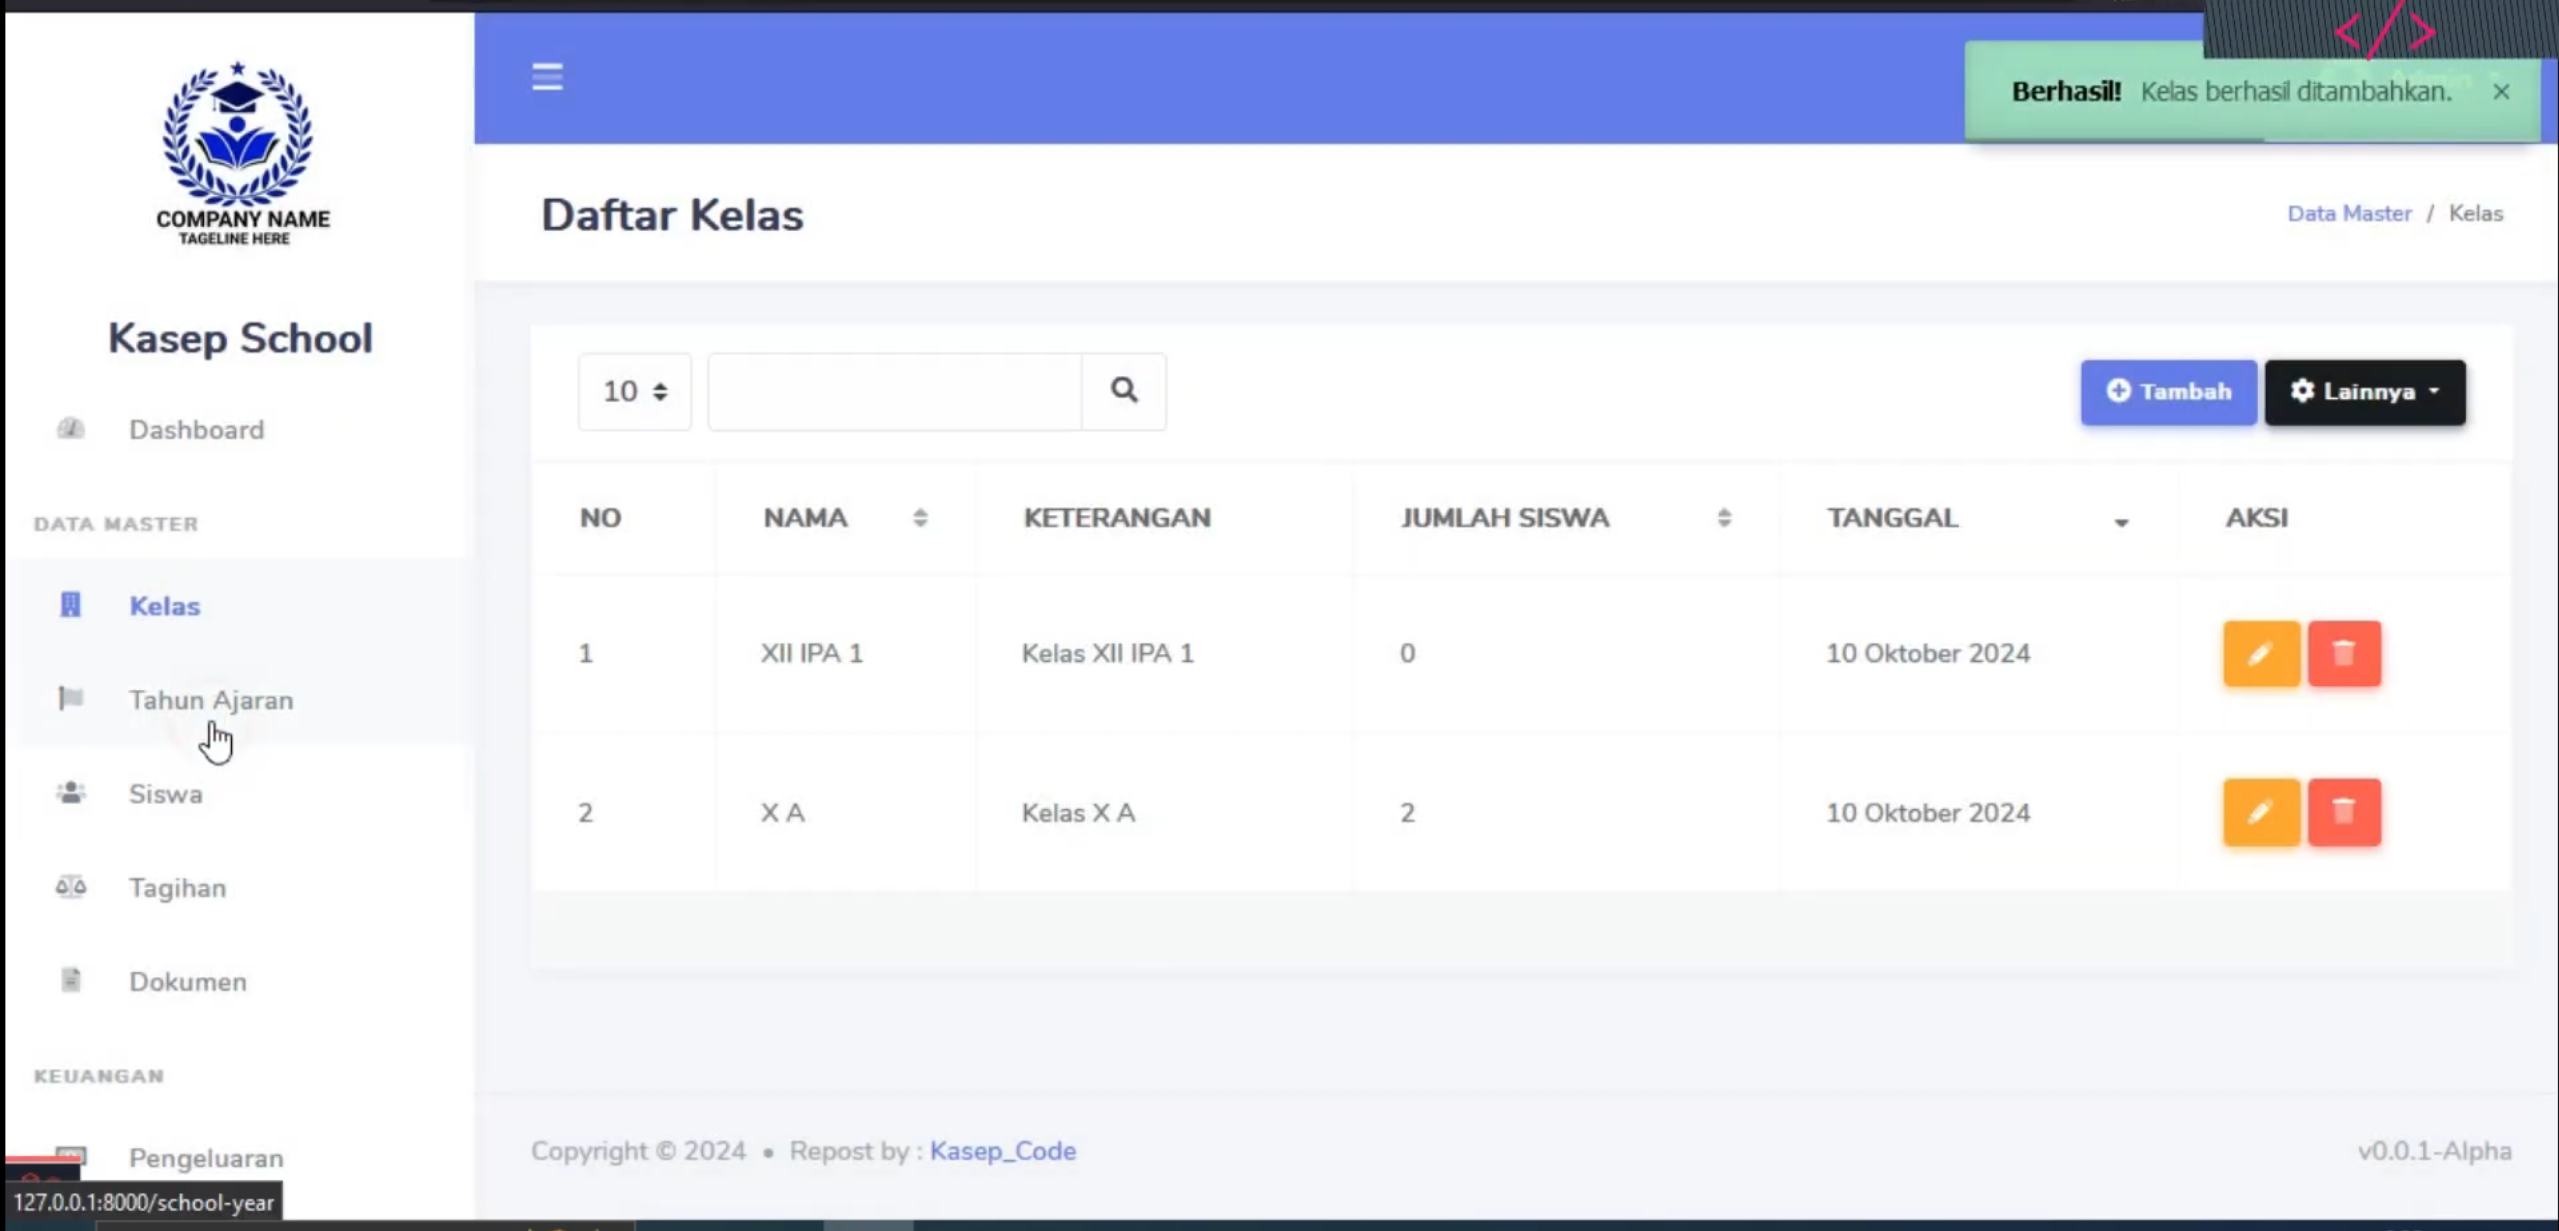Viewport: 2559px width, 1231px height.
Task: Open the Dokumen menu item
Action: (x=238, y=982)
